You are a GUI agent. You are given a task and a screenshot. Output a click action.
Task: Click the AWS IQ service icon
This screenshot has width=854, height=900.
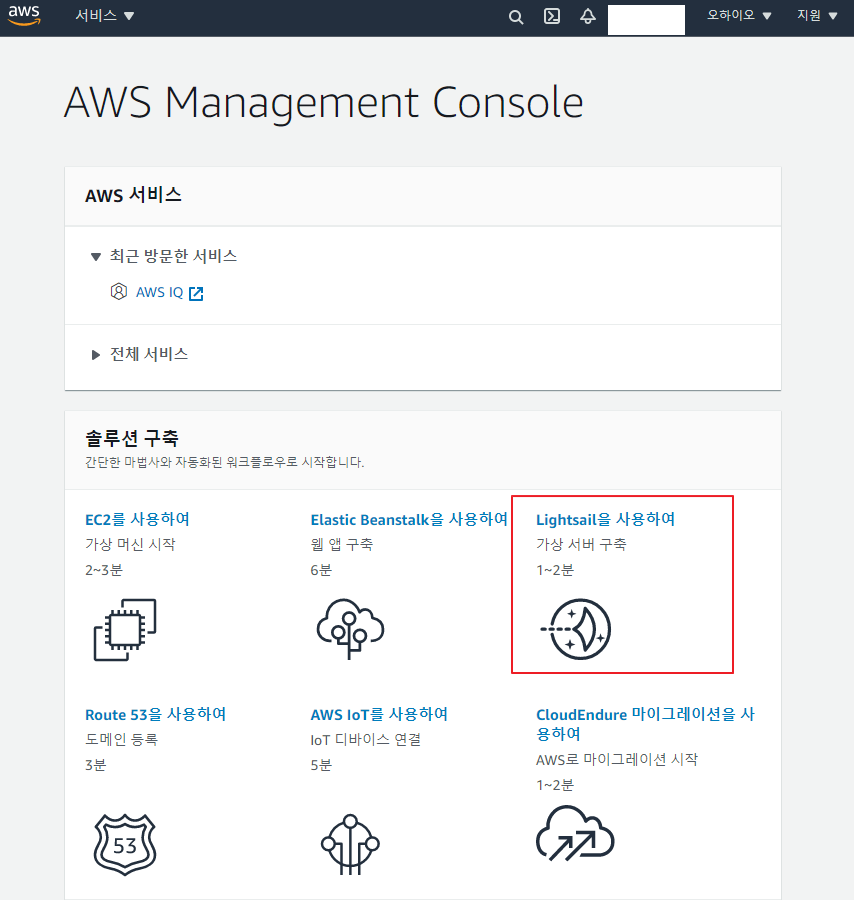tap(119, 292)
